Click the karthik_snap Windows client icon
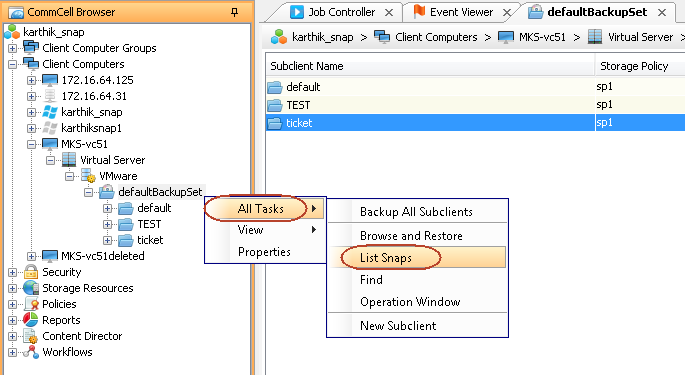The image size is (685, 375). (x=50, y=112)
